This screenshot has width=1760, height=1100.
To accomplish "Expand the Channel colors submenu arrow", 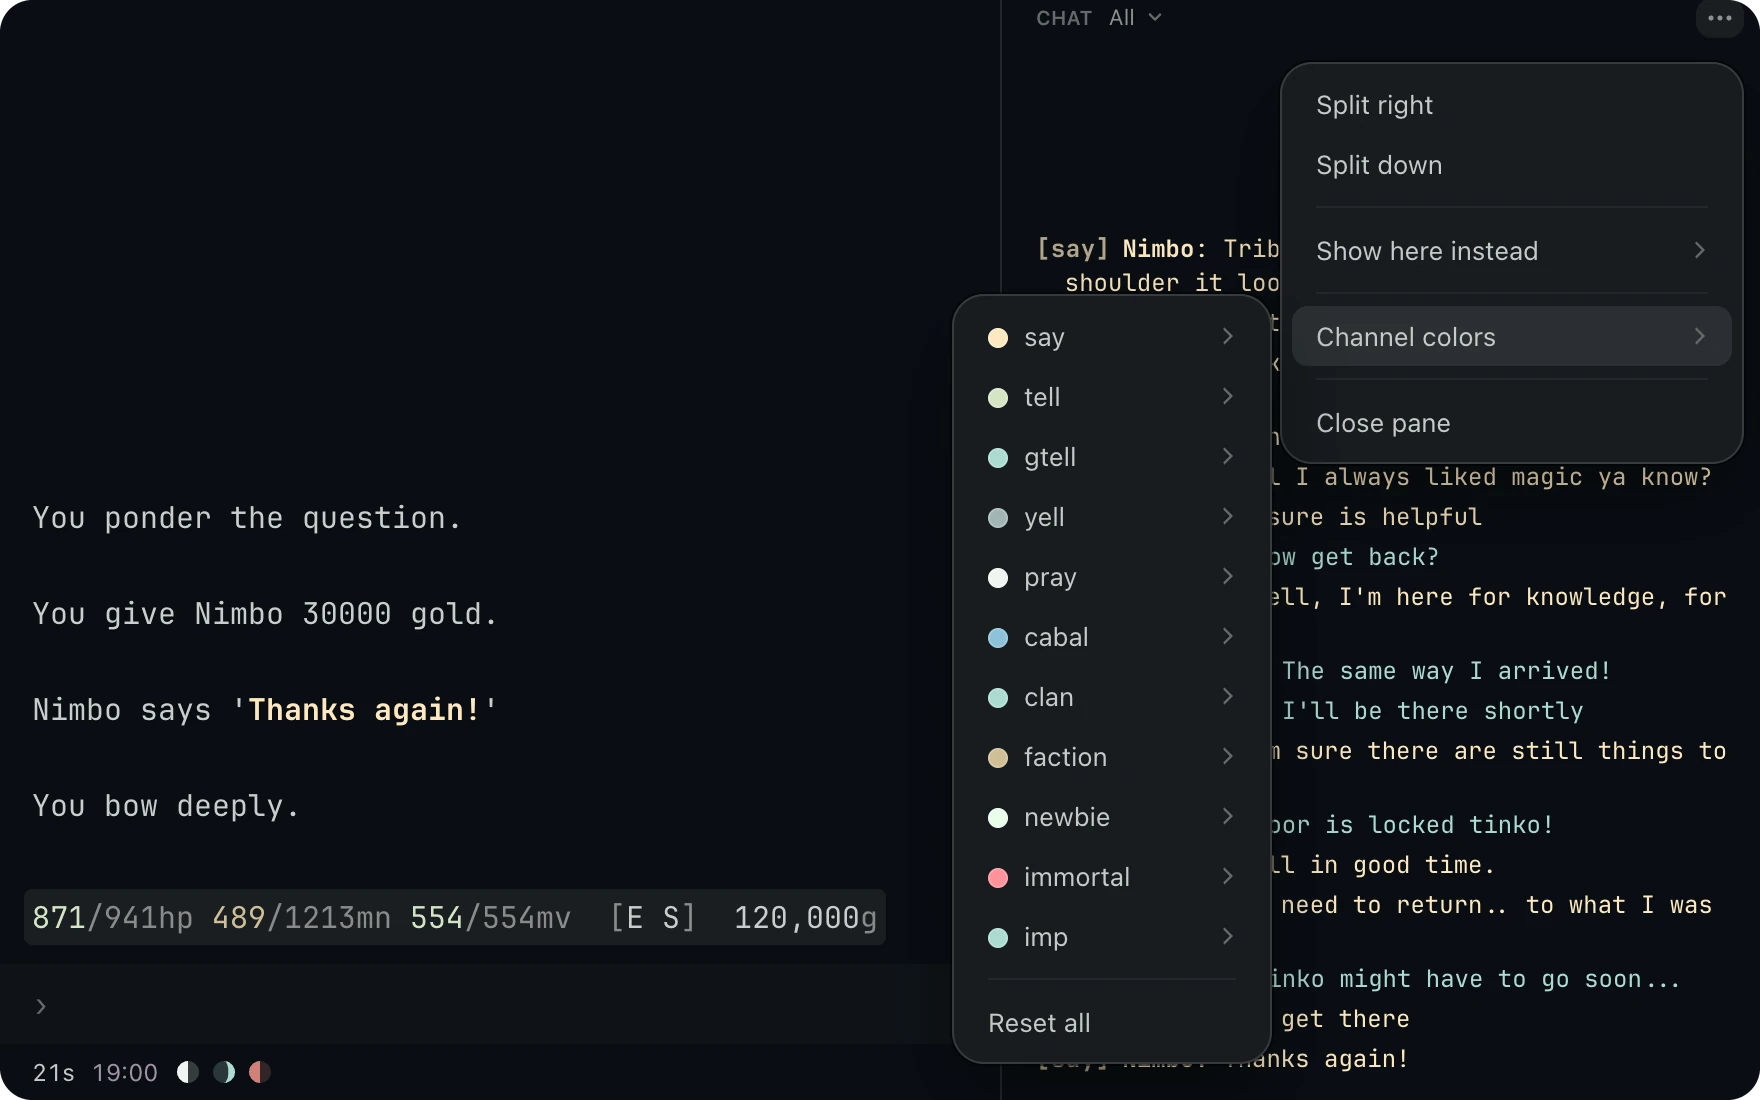I will tap(1699, 336).
